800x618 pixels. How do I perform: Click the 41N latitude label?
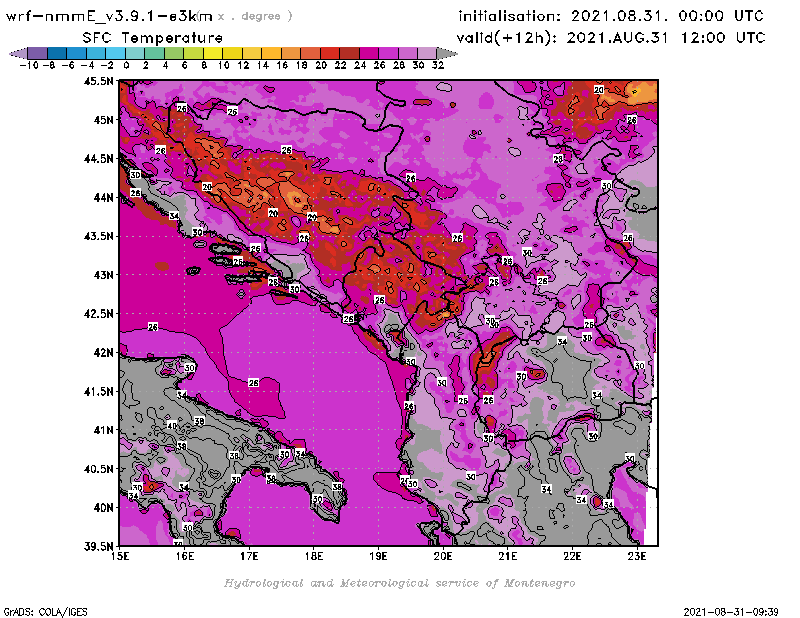click(x=104, y=430)
